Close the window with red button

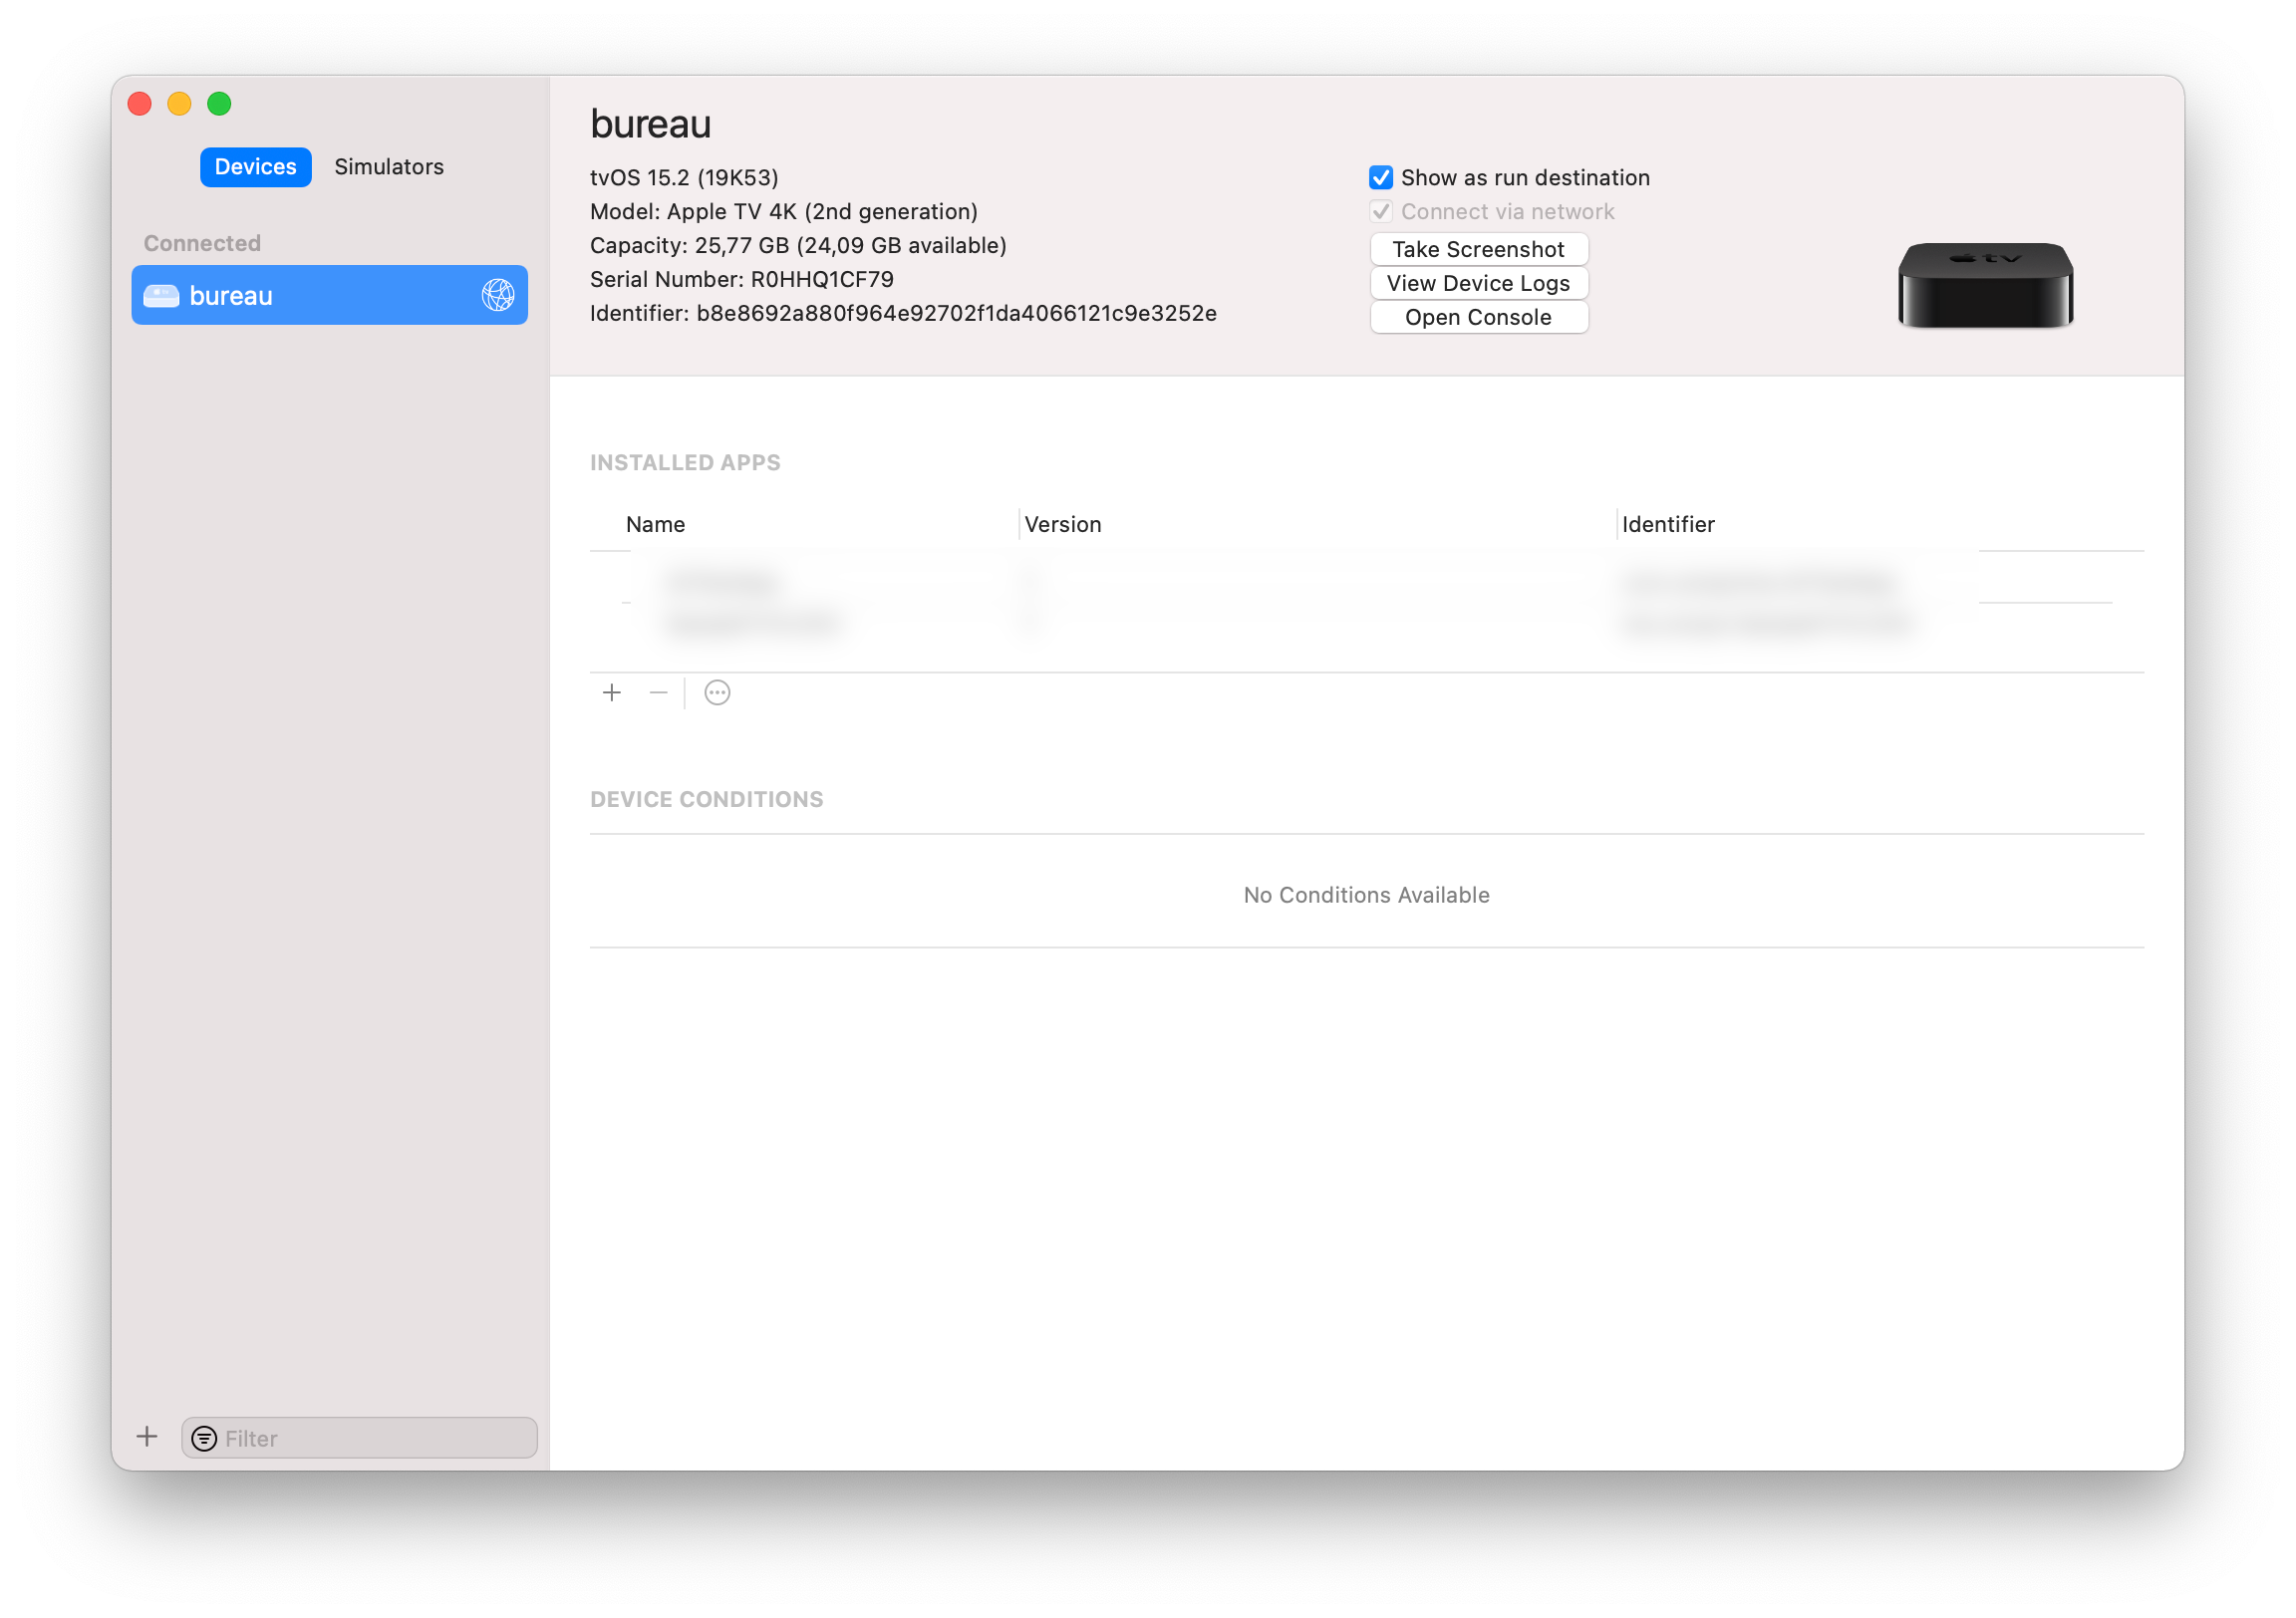point(140,104)
